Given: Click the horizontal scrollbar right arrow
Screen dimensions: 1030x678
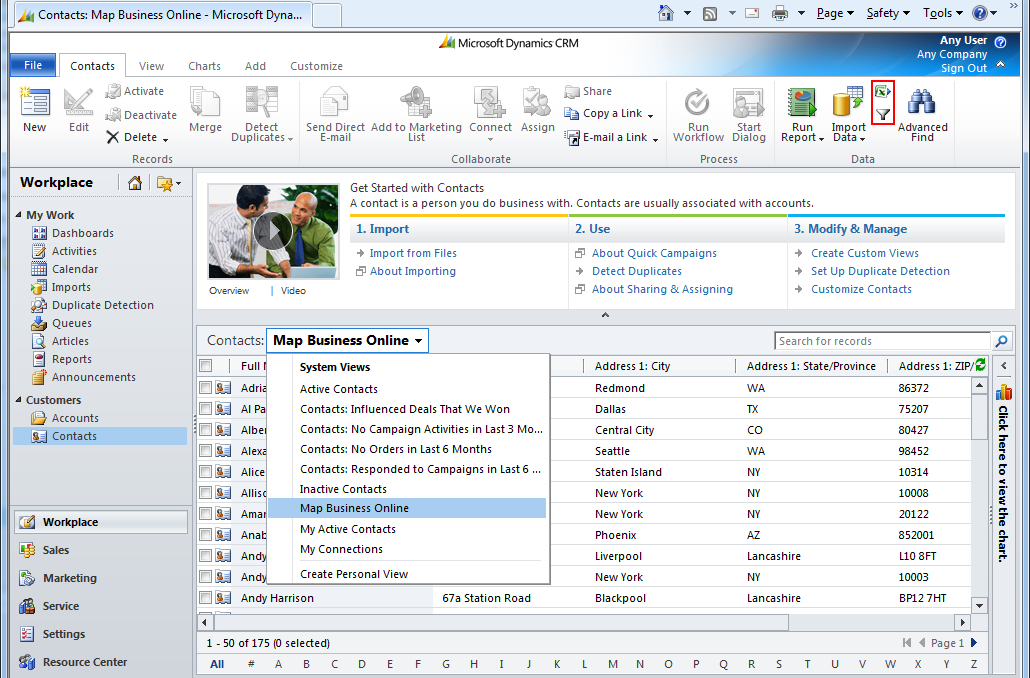Looking at the screenshot, I should click(962, 622).
